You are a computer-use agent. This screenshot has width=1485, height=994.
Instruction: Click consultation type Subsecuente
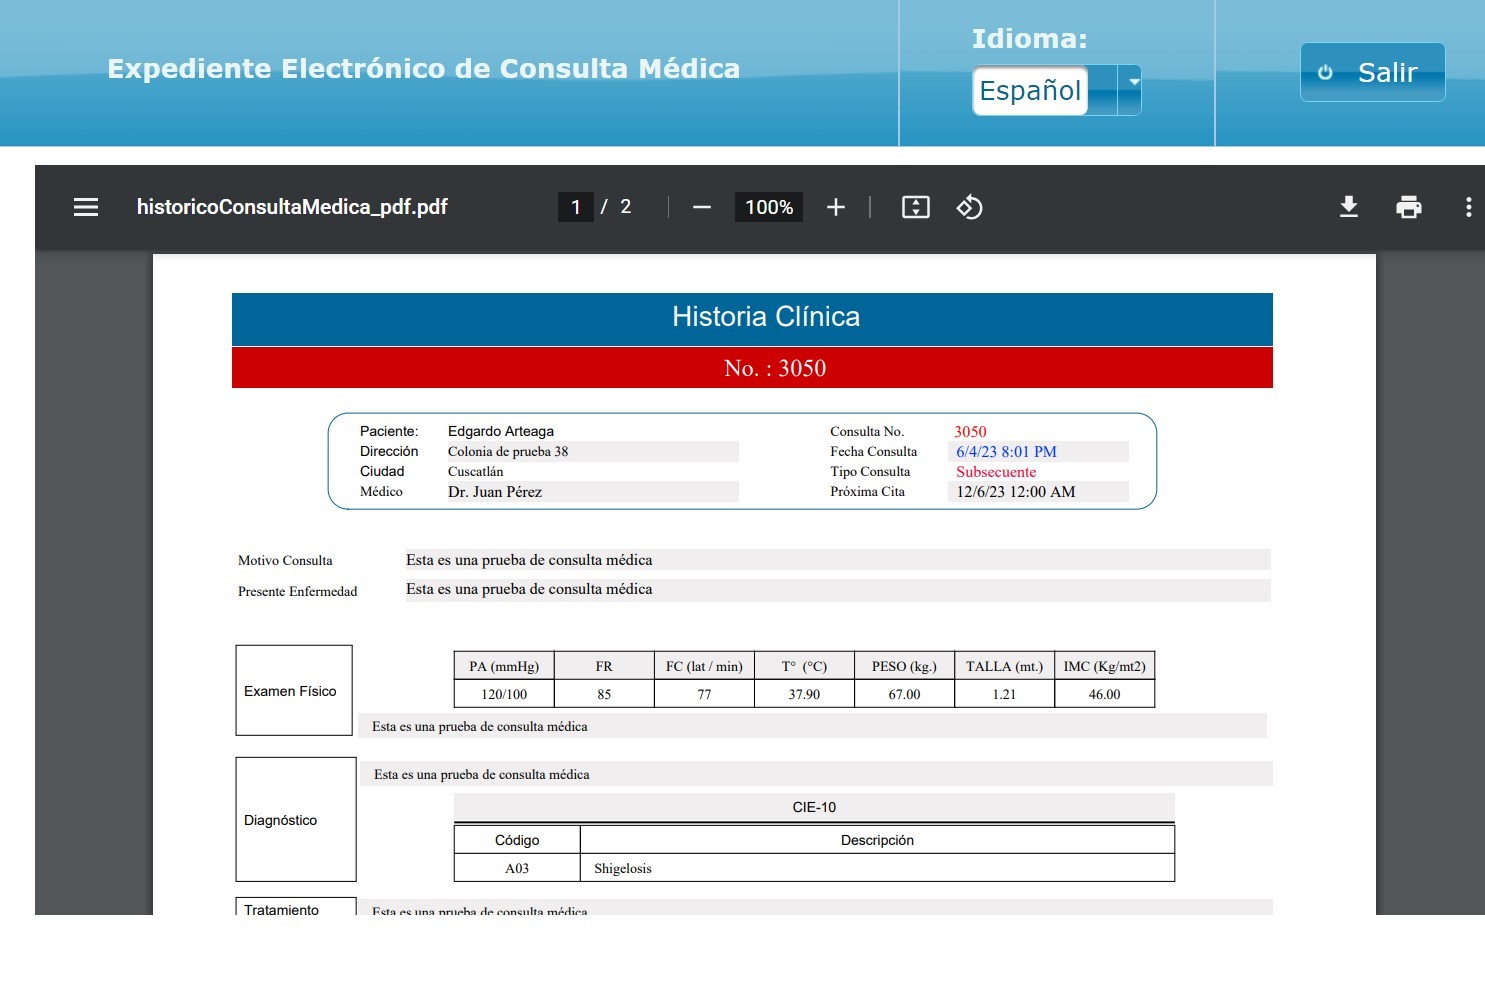(996, 472)
